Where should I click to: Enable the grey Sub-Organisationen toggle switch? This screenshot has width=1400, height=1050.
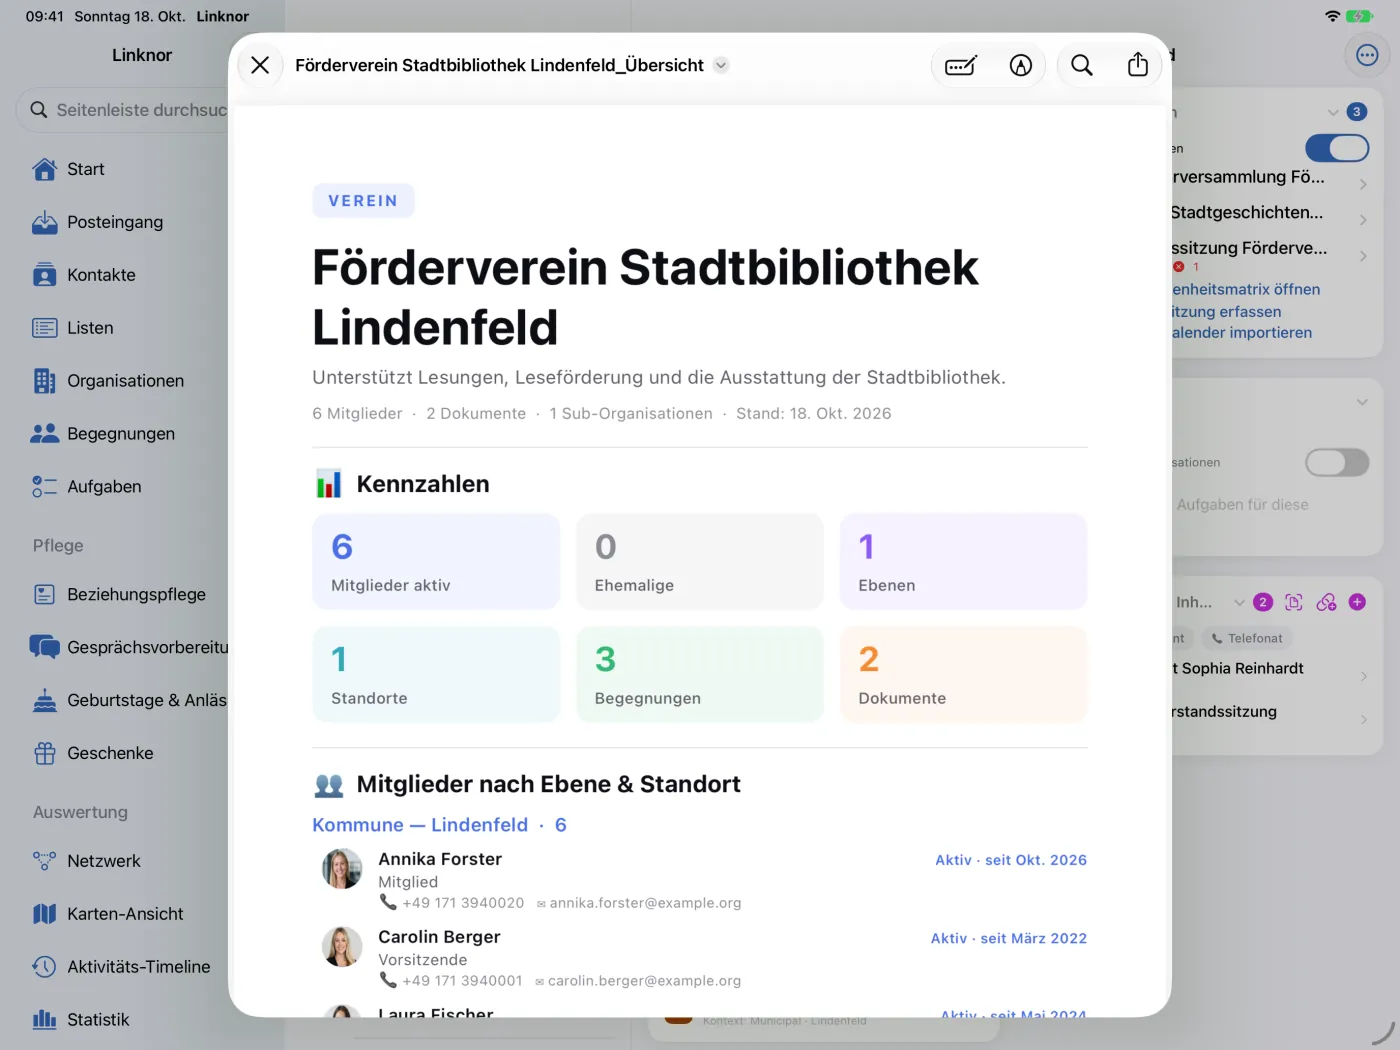(1337, 462)
